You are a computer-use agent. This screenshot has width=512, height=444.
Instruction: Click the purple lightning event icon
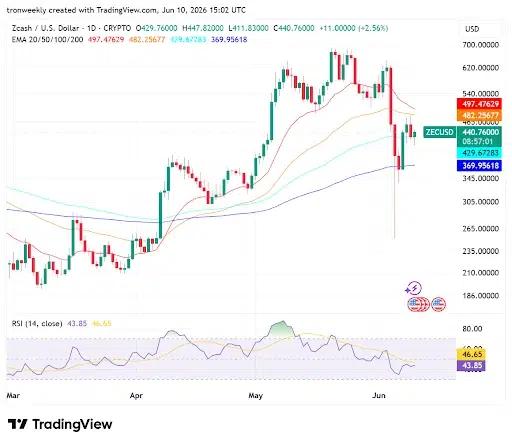(x=414, y=288)
